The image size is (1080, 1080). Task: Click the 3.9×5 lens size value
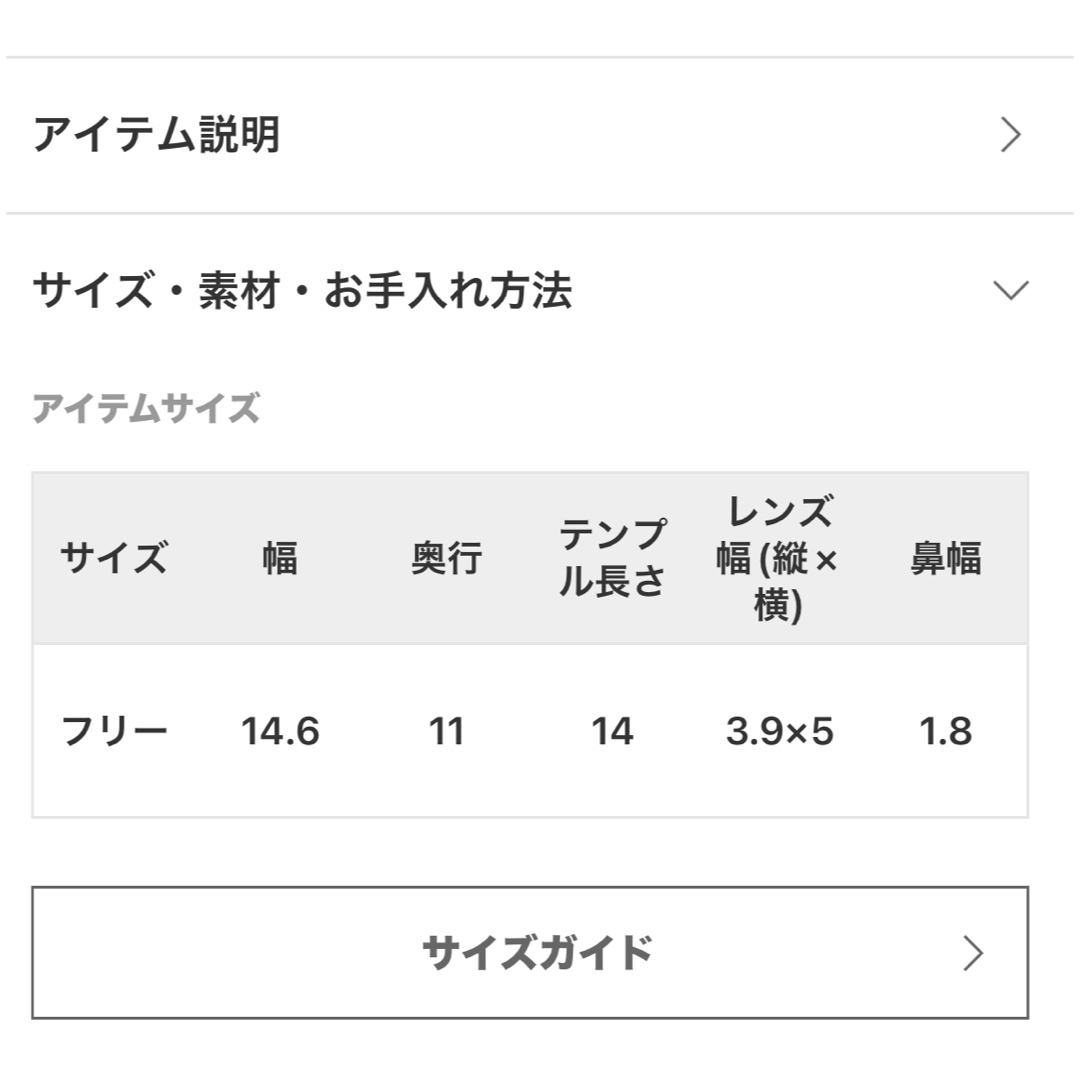779,731
